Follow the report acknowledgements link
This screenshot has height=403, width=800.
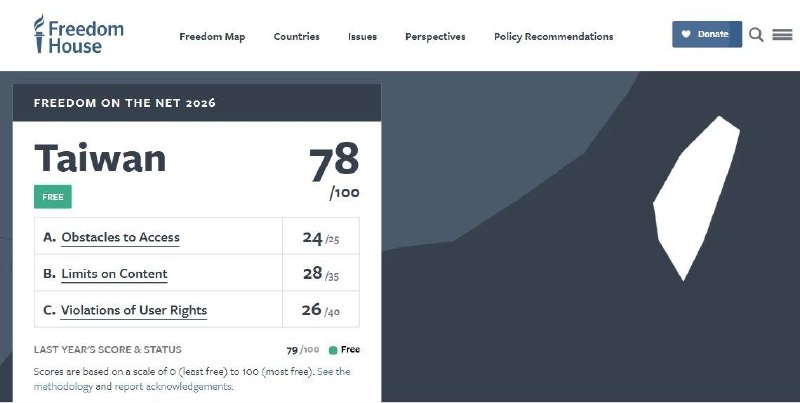(173, 386)
